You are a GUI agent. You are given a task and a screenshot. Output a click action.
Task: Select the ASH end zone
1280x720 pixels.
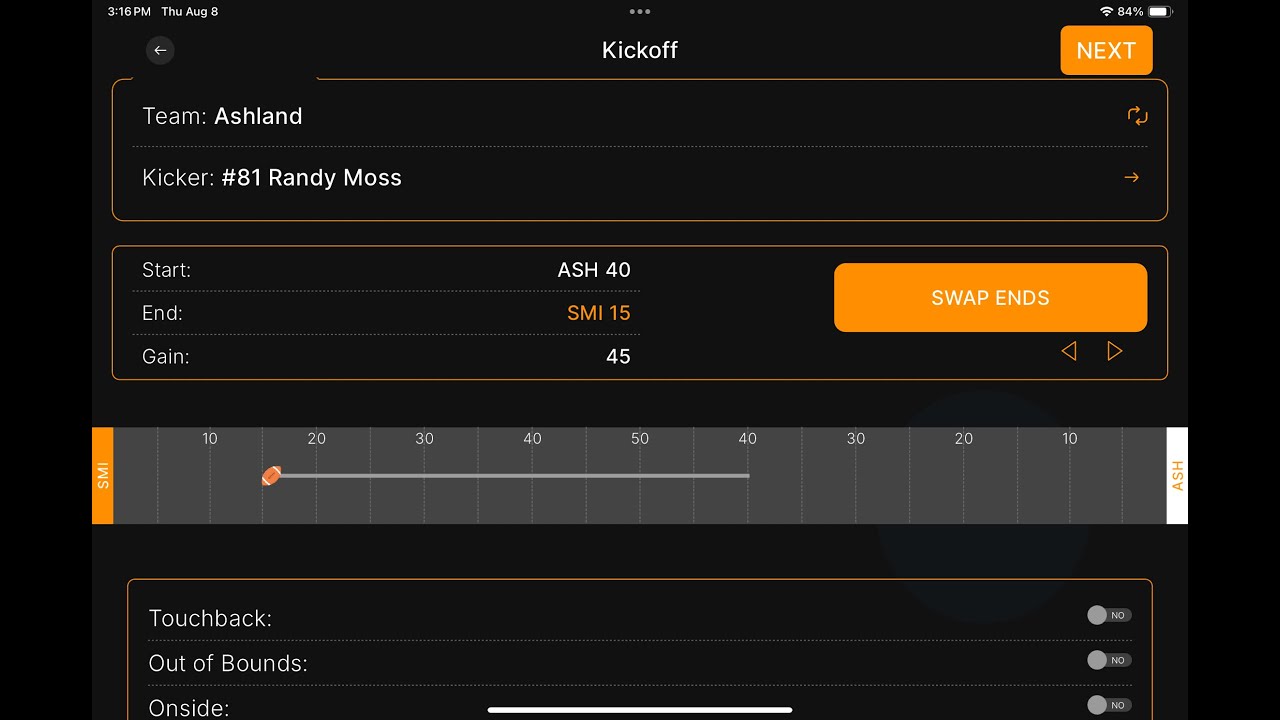point(1177,476)
